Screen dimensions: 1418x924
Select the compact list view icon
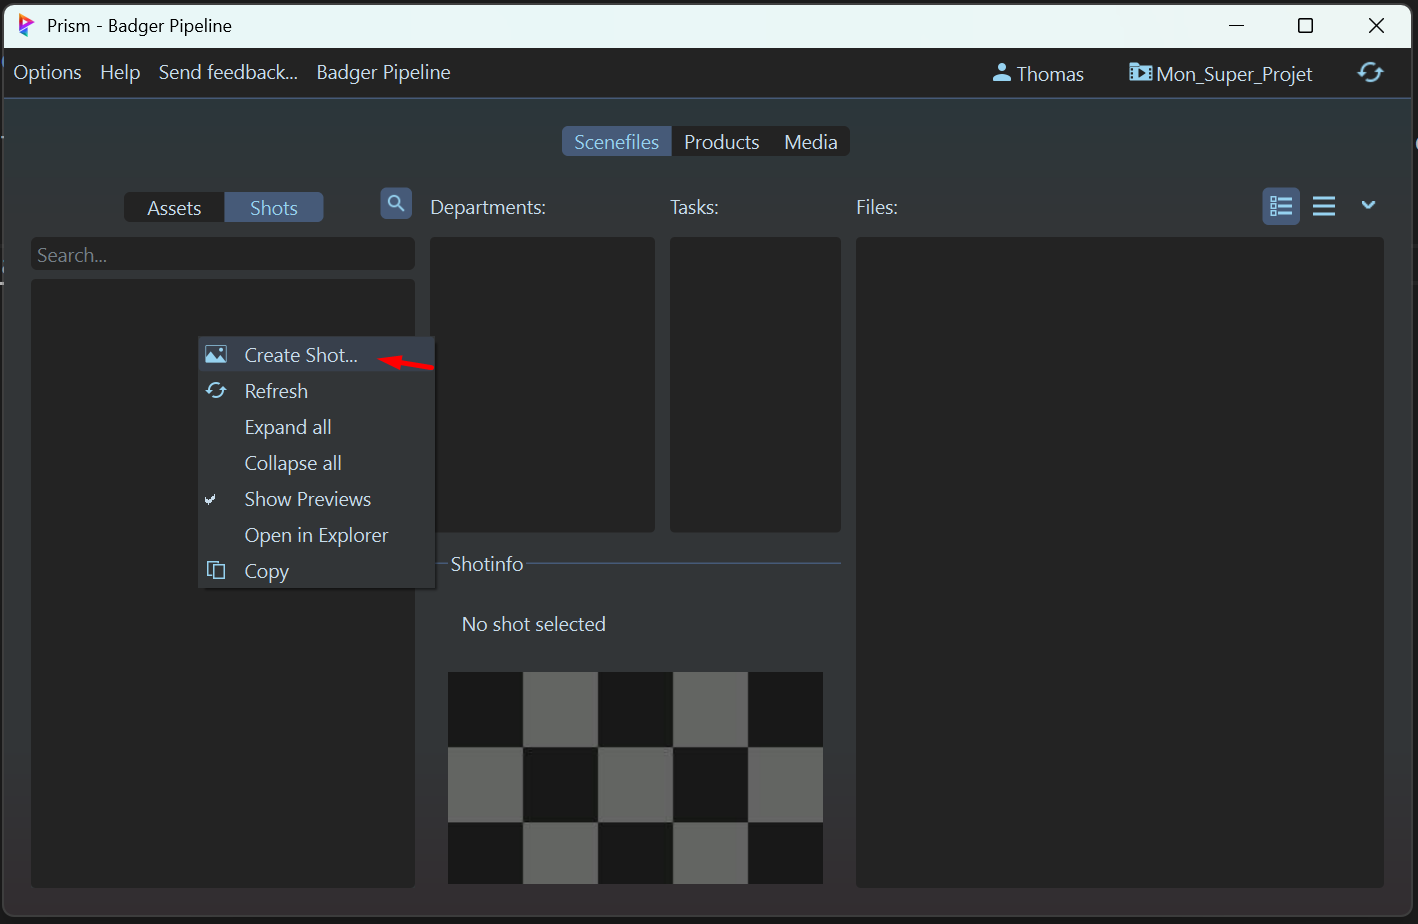(x=1324, y=206)
